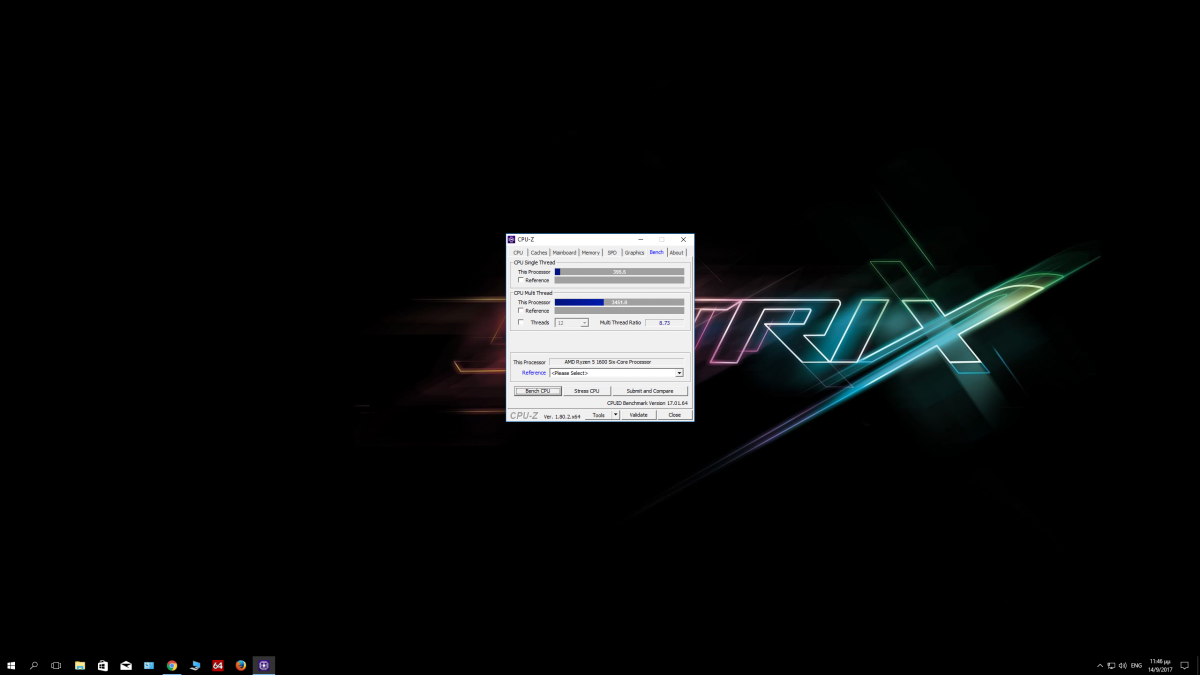Viewport: 1200px width, 675px height.
Task: Click the CPU-Z title bar logo icon
Action: point(512,240)
